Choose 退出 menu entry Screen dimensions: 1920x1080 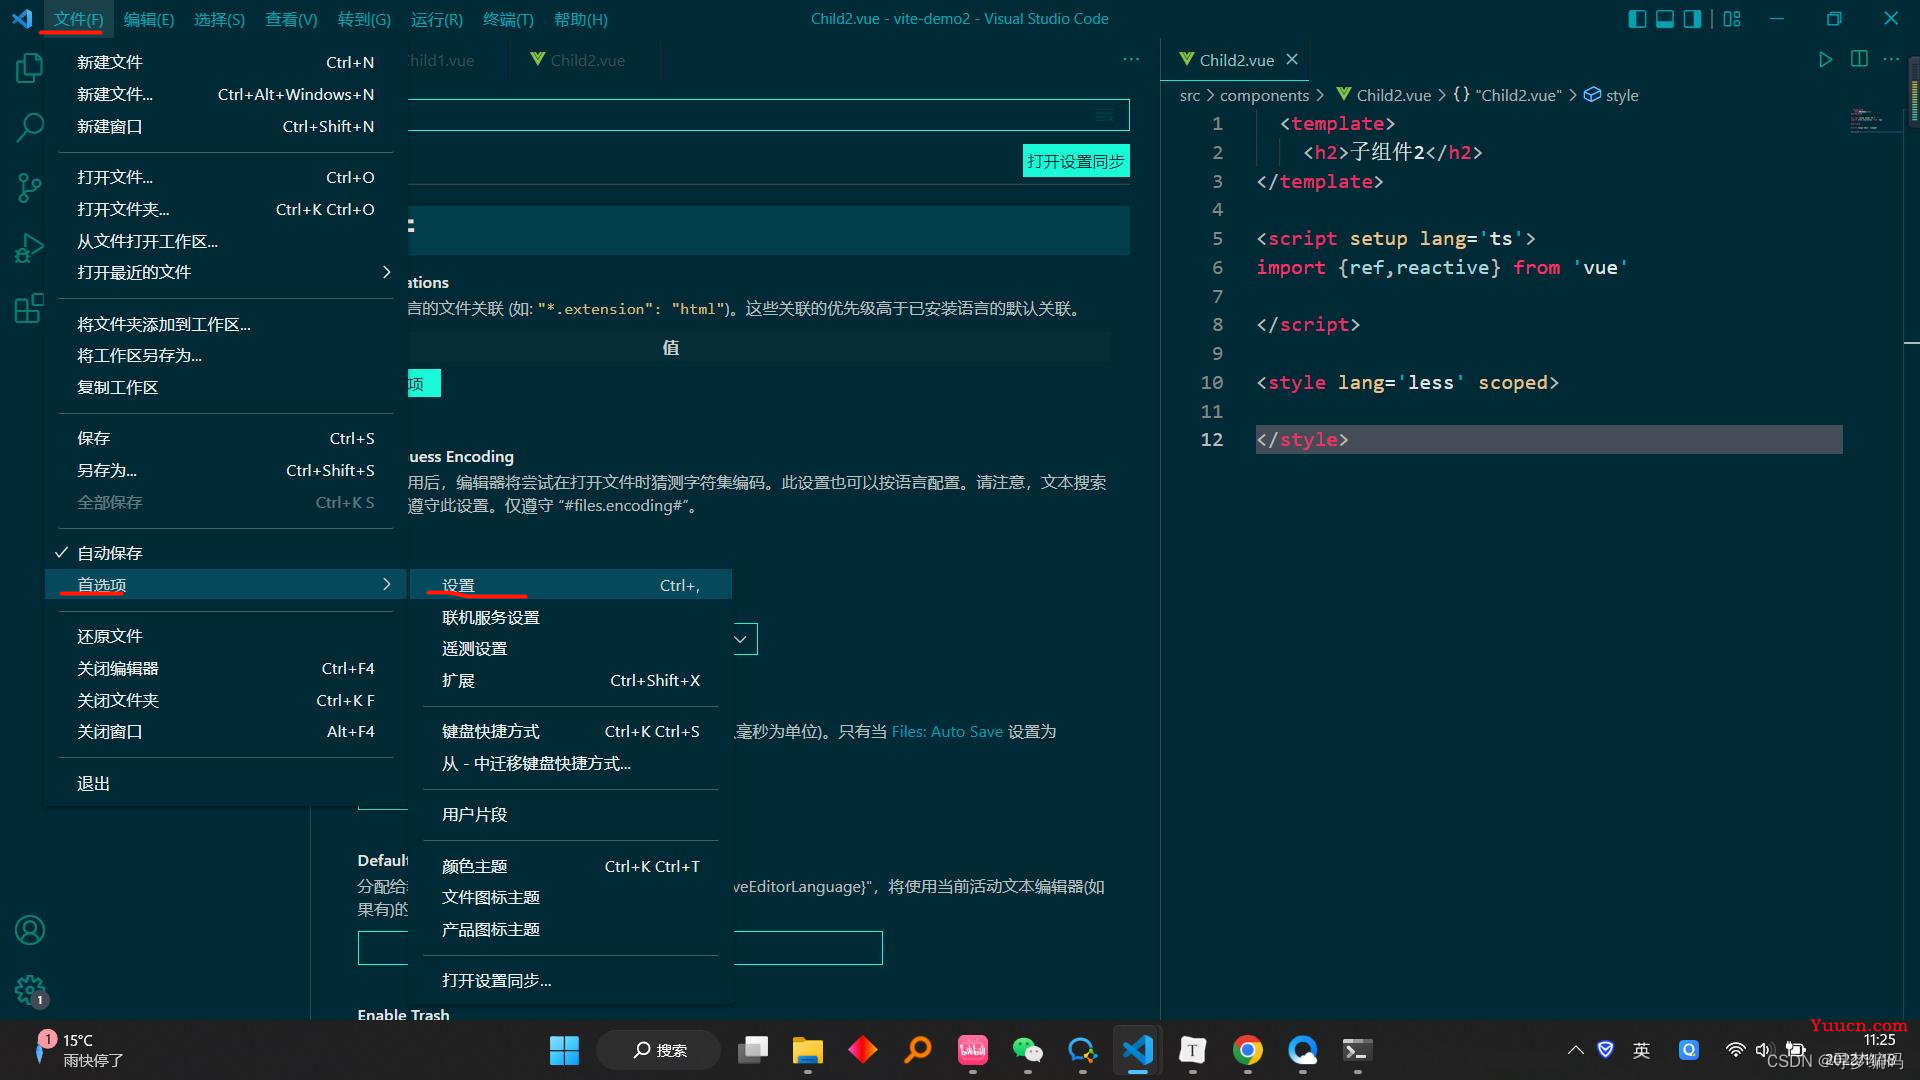(226, 783)
